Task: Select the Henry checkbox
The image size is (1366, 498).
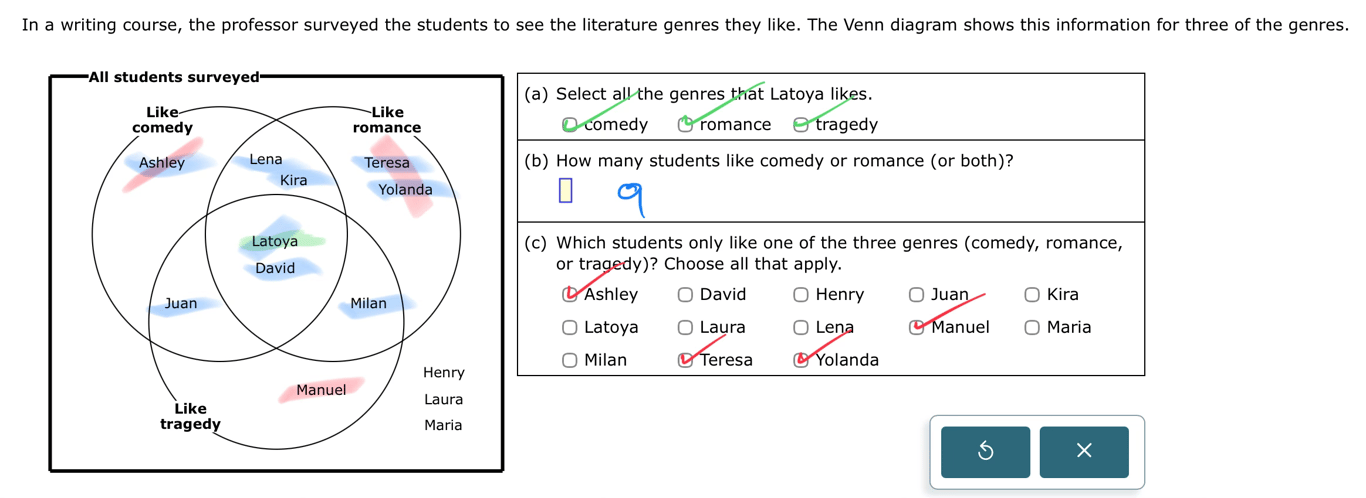Action: (x=801, y=295)
